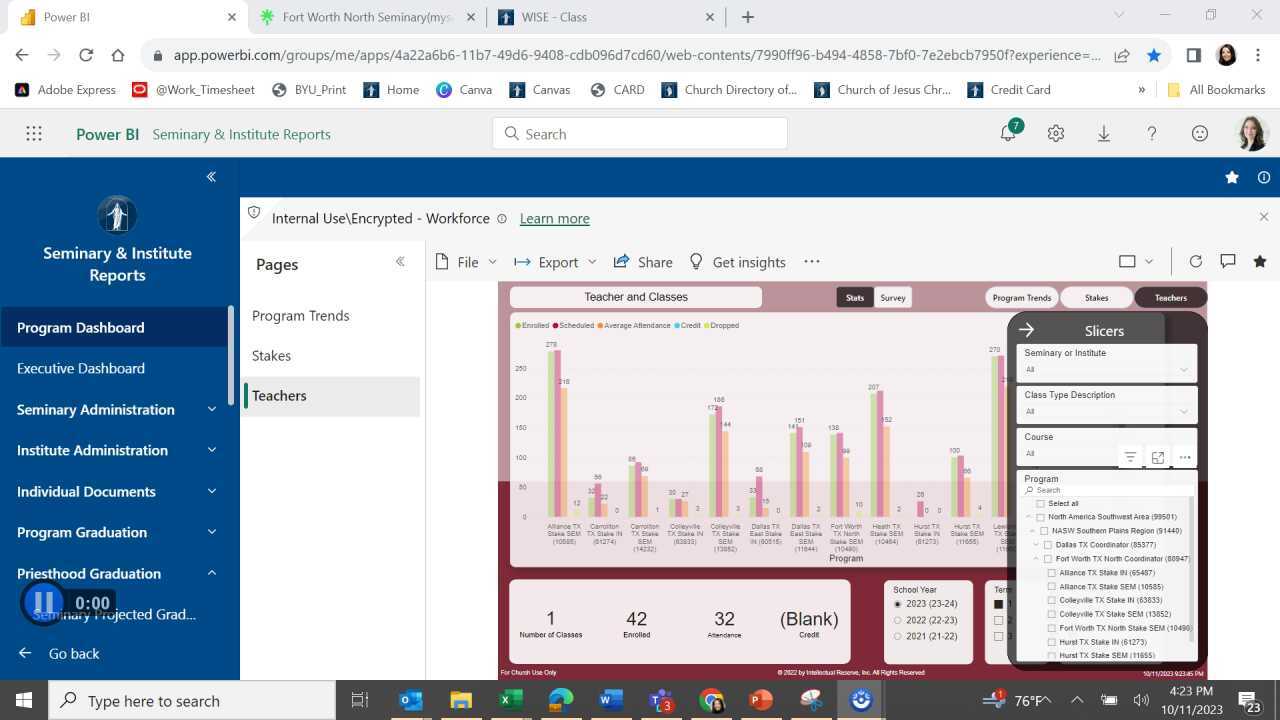The width and height of the screenshot is (1280, 720).
Task: Click the Learn more link
Action: 554,218
